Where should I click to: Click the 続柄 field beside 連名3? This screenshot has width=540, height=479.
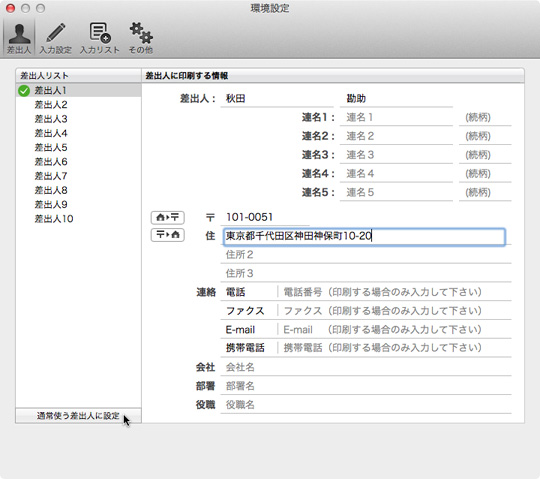[x=485, y=155]
